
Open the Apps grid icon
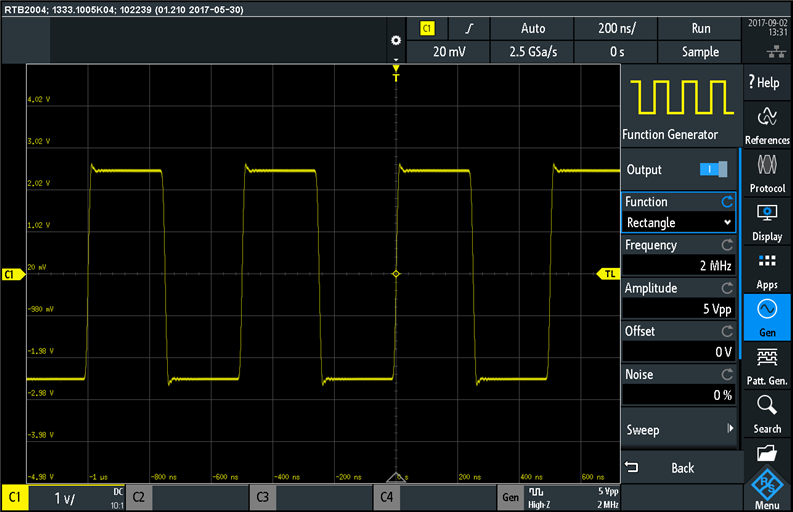click(x=767, y=270)
